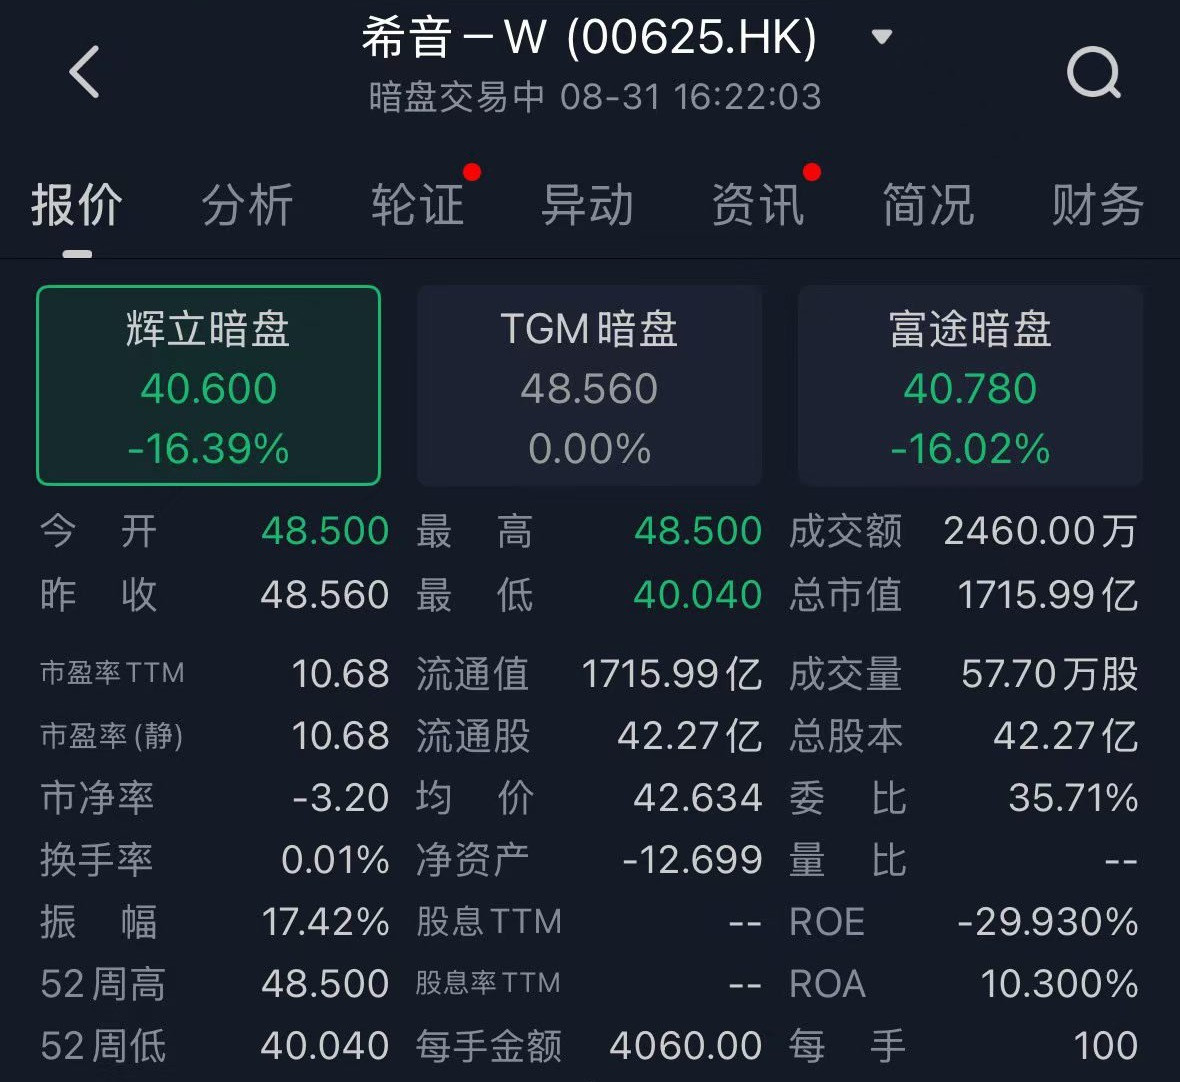Tap 换手率 value 0.01%
Image resolution: width=1180 pixels, height=1082 pixels.
(x=335, y=860)
